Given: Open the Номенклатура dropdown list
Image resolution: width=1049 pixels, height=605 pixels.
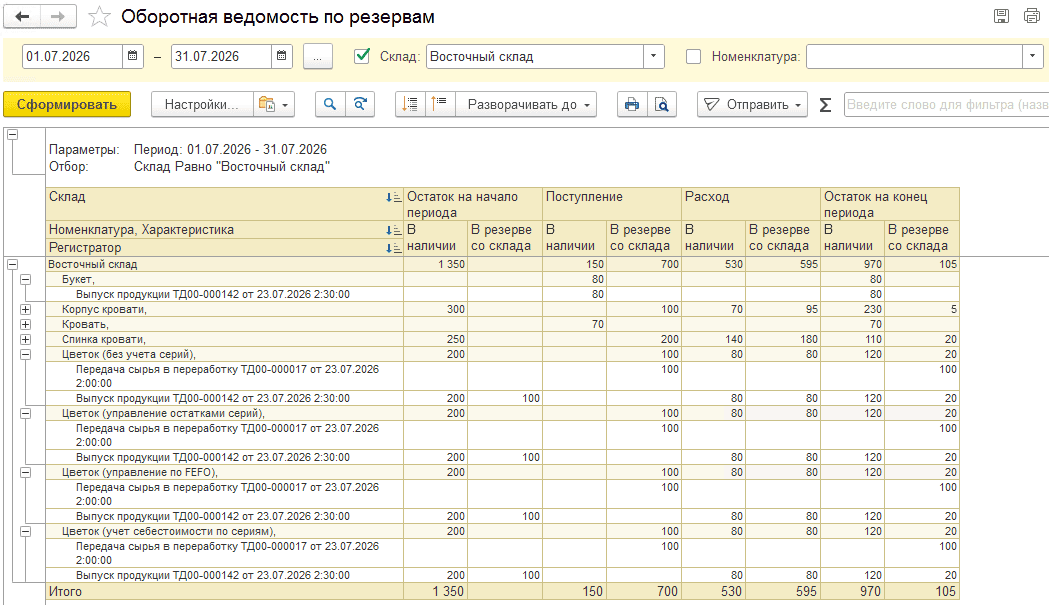Looking at the screenshot, I should click(1033, 56).
